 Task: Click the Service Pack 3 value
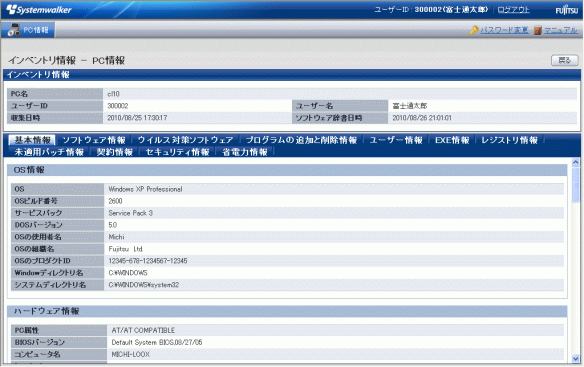tap(130, 213)
